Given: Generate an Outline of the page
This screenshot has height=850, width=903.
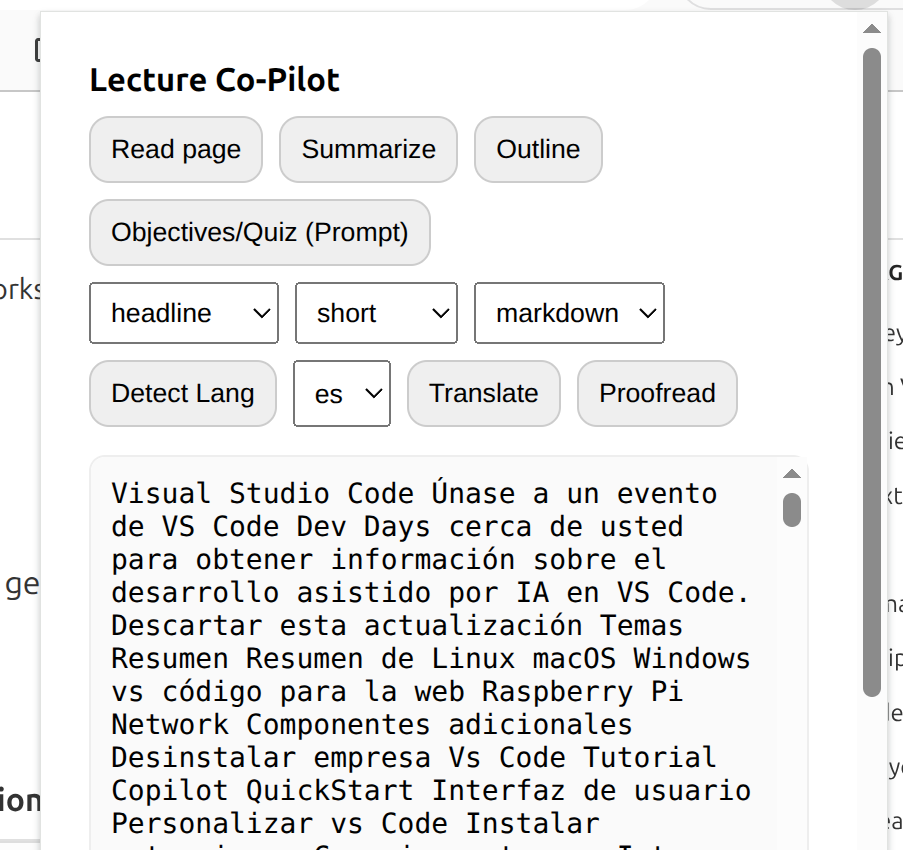Looking at the screenshot, I should 538,150.
